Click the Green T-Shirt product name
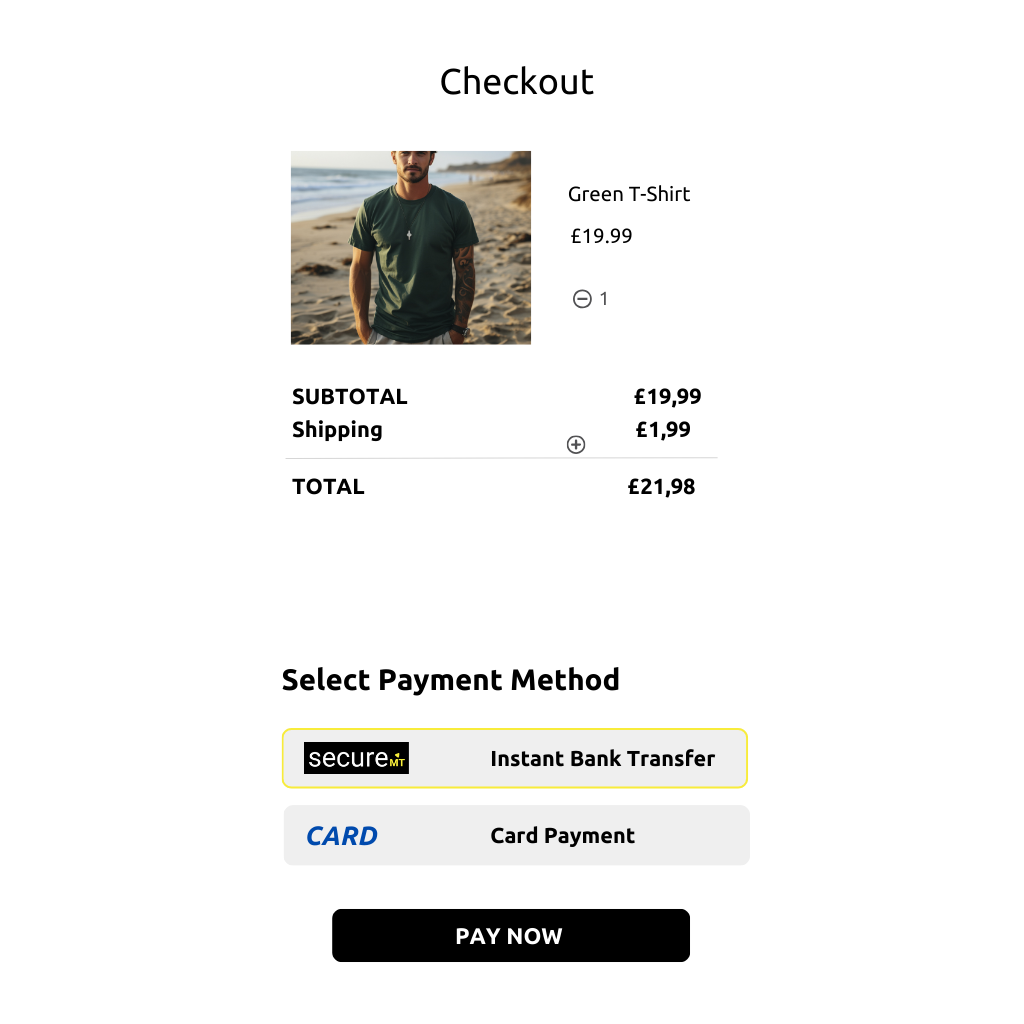 629,194
